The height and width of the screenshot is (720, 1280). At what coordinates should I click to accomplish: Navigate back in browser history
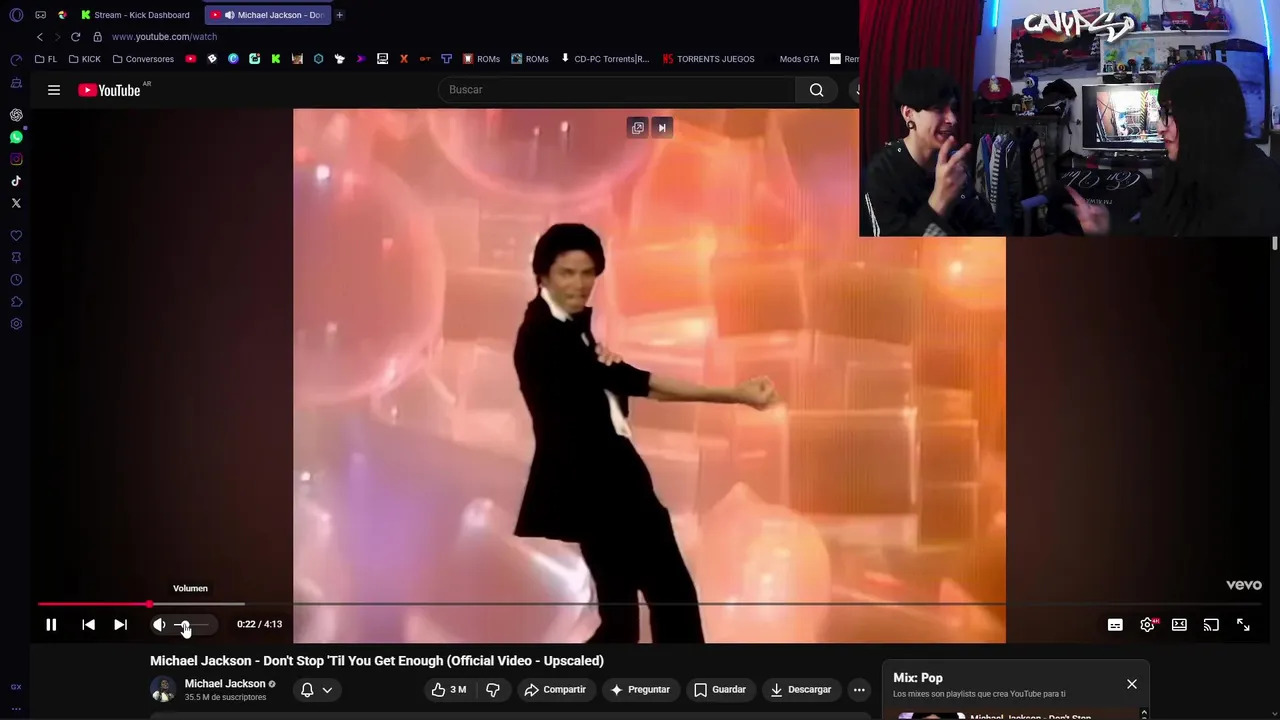(x=40, y=37)
